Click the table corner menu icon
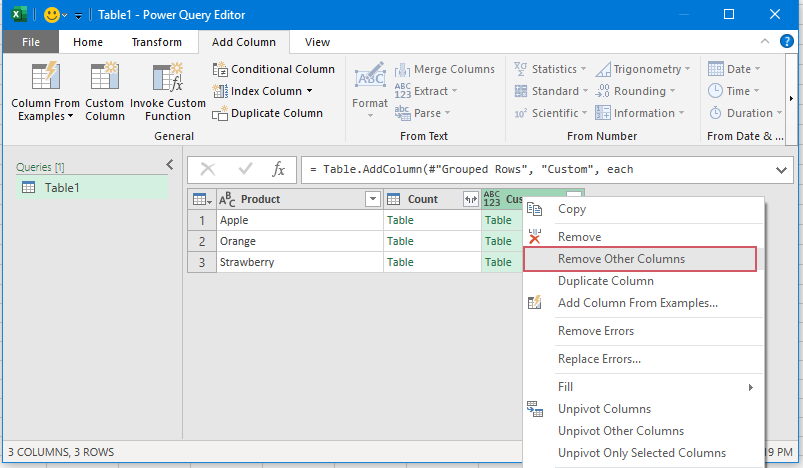Image resolution: width=803 pixels, height=468 pixels. pos(200,199)
